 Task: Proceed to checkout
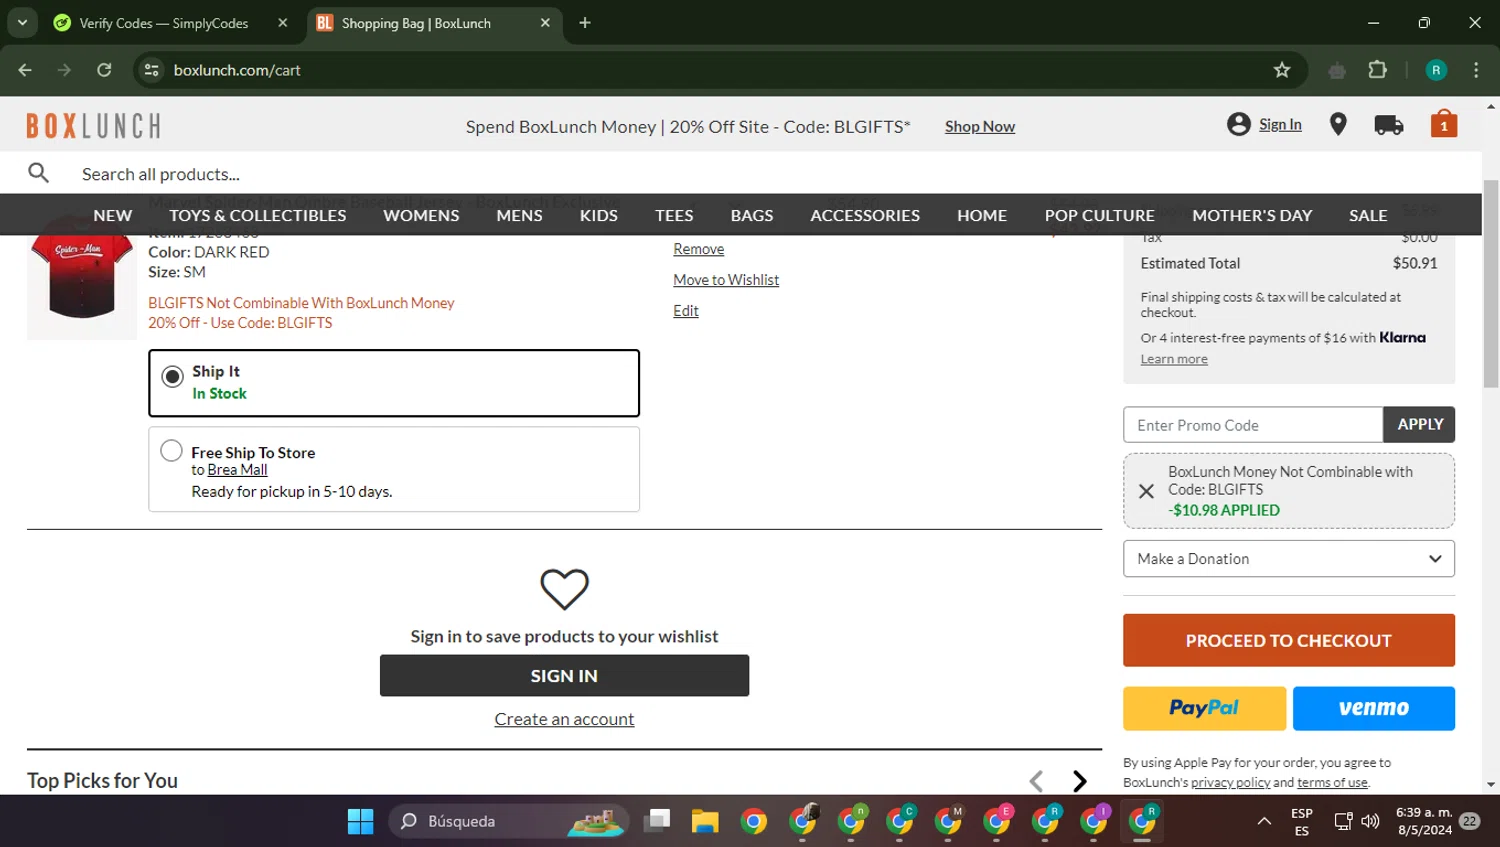coord(1288,640)
